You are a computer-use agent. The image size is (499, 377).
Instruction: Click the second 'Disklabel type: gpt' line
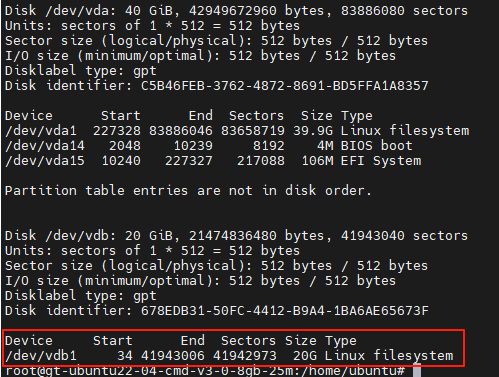pos(80,296)
